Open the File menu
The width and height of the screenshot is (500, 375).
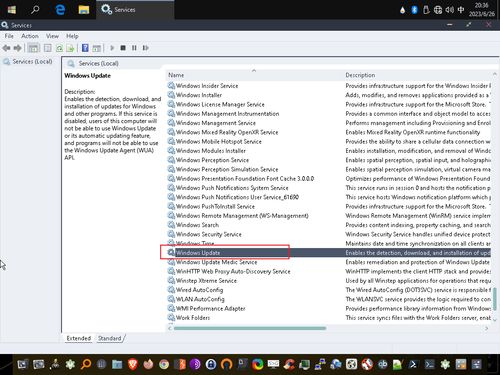[x=9, y=36]
